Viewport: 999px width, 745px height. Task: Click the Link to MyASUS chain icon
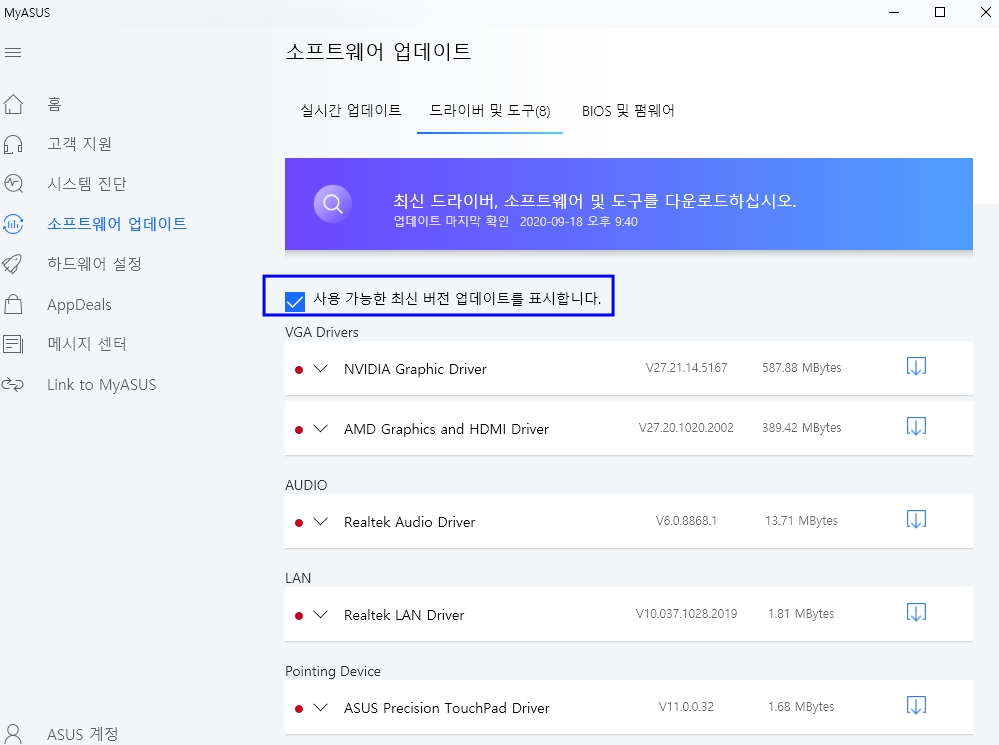point(13,384)
